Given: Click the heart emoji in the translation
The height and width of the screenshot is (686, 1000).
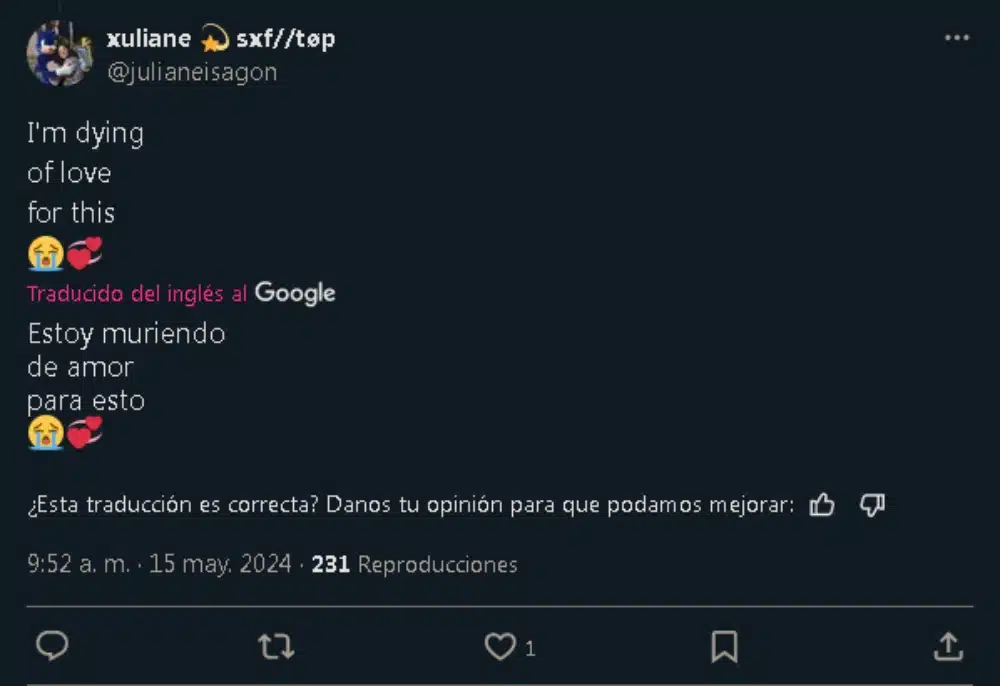Looking at the screenshot, I should pos(87,432).
